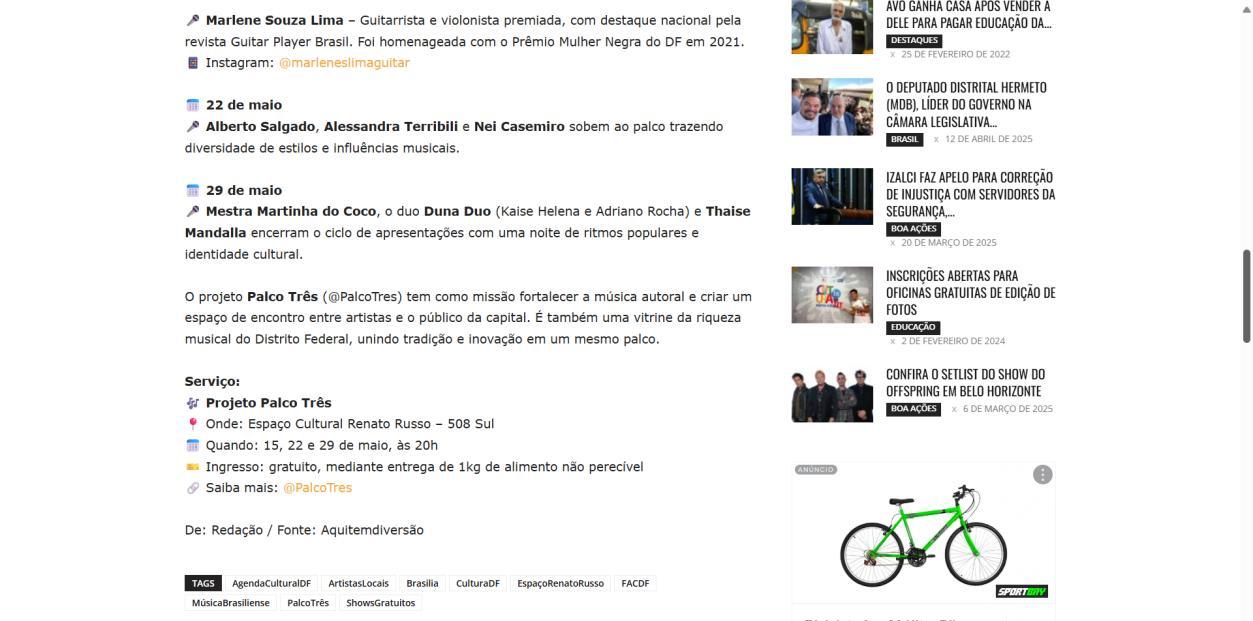Click the pin emoji beside Onde
The height and width of the screenshot is (621, 1253).
193,424
